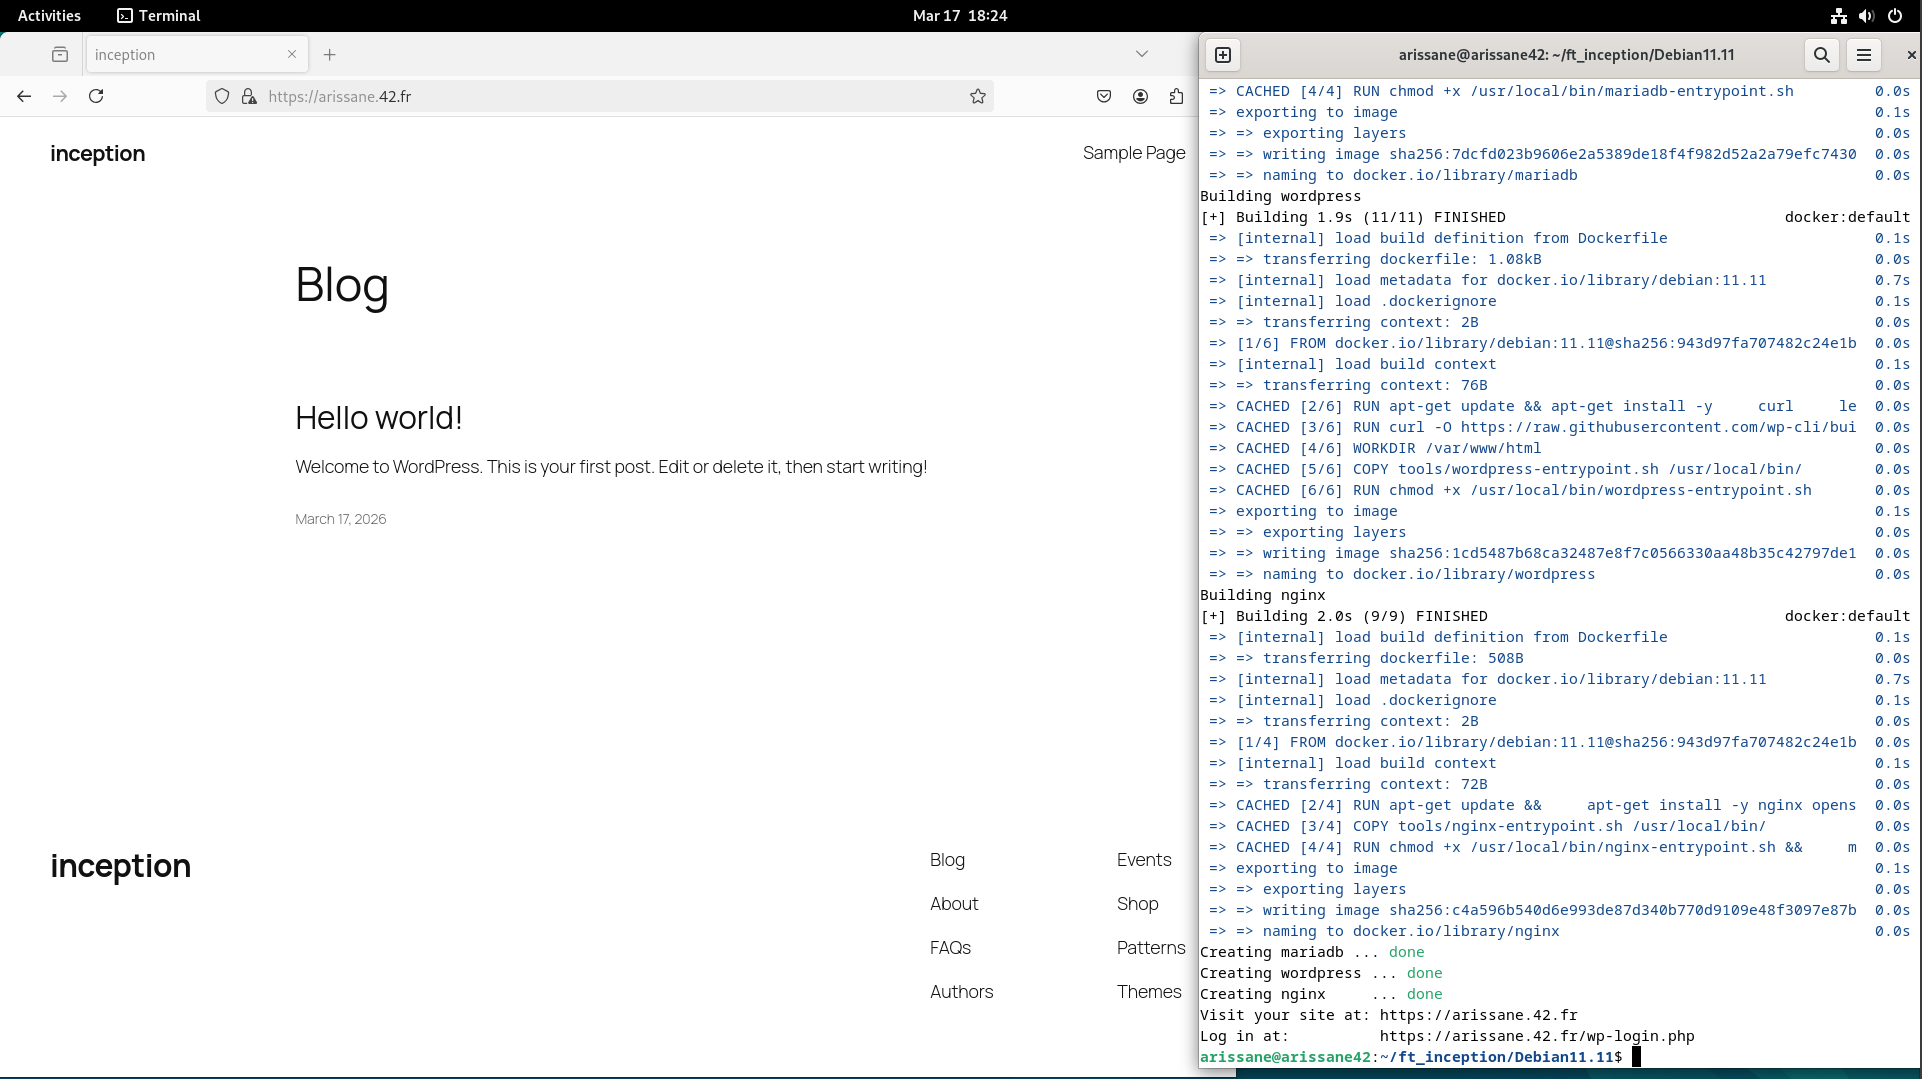Image resolution: width=1922 pixels, height=1079 pixels.
Task: Save page to Pocket
Action: pyautogui.click(x=1104, y=96)
